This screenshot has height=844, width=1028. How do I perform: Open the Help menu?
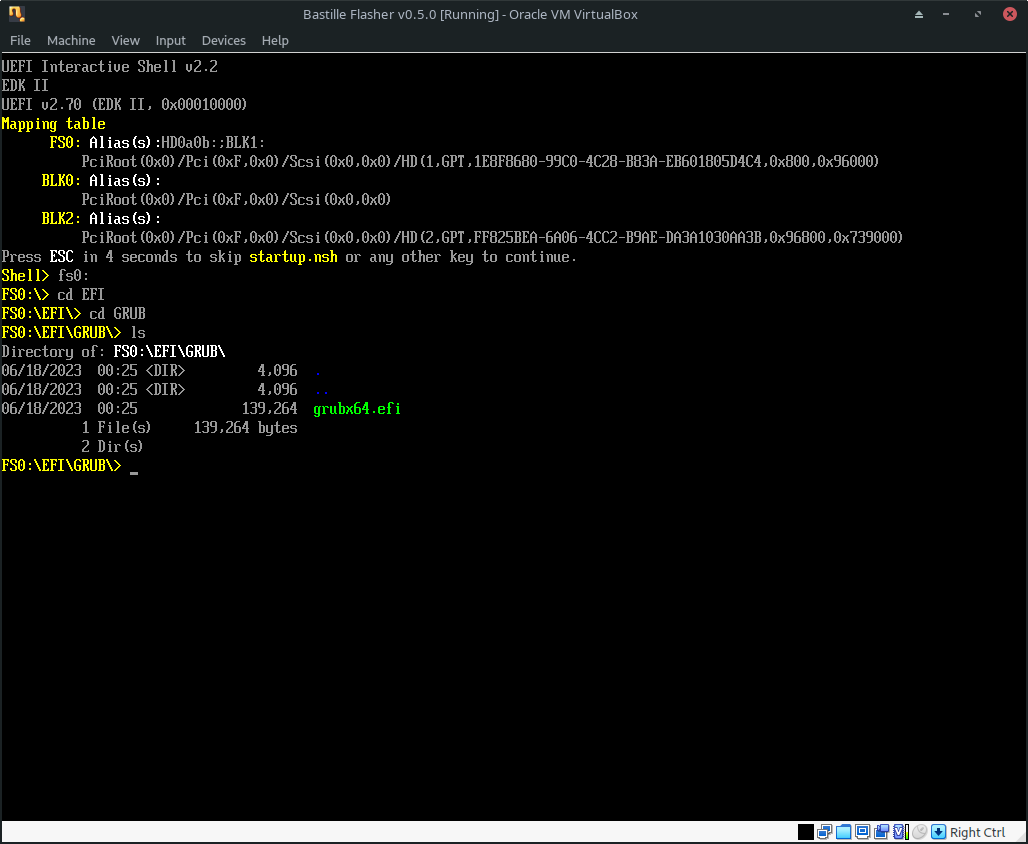pos(275,41)
